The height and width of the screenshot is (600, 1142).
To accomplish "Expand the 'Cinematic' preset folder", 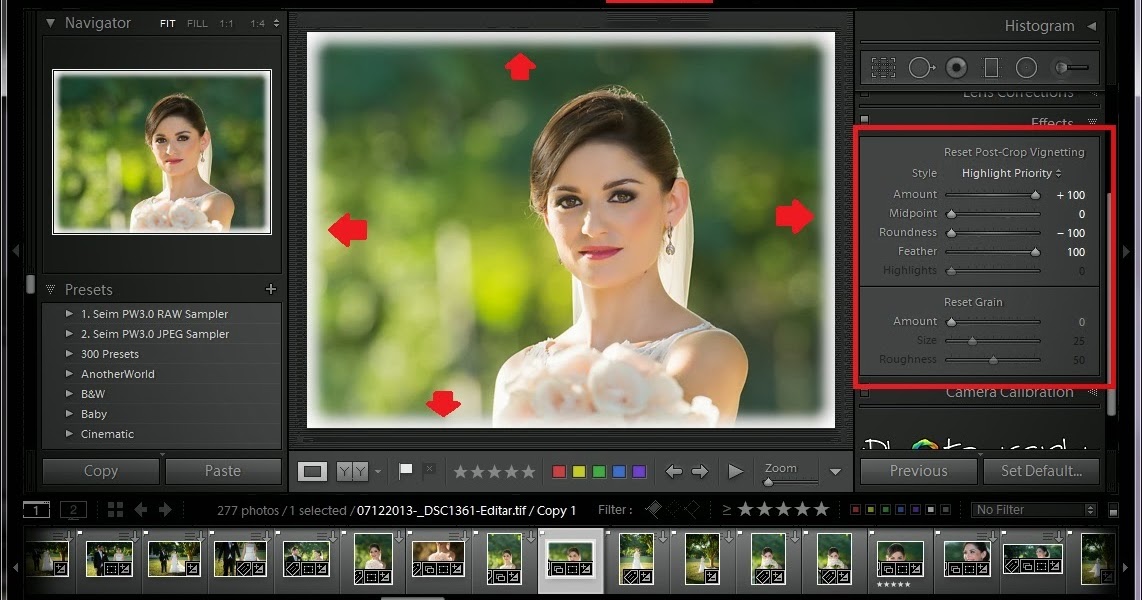I will coord(69,434).
